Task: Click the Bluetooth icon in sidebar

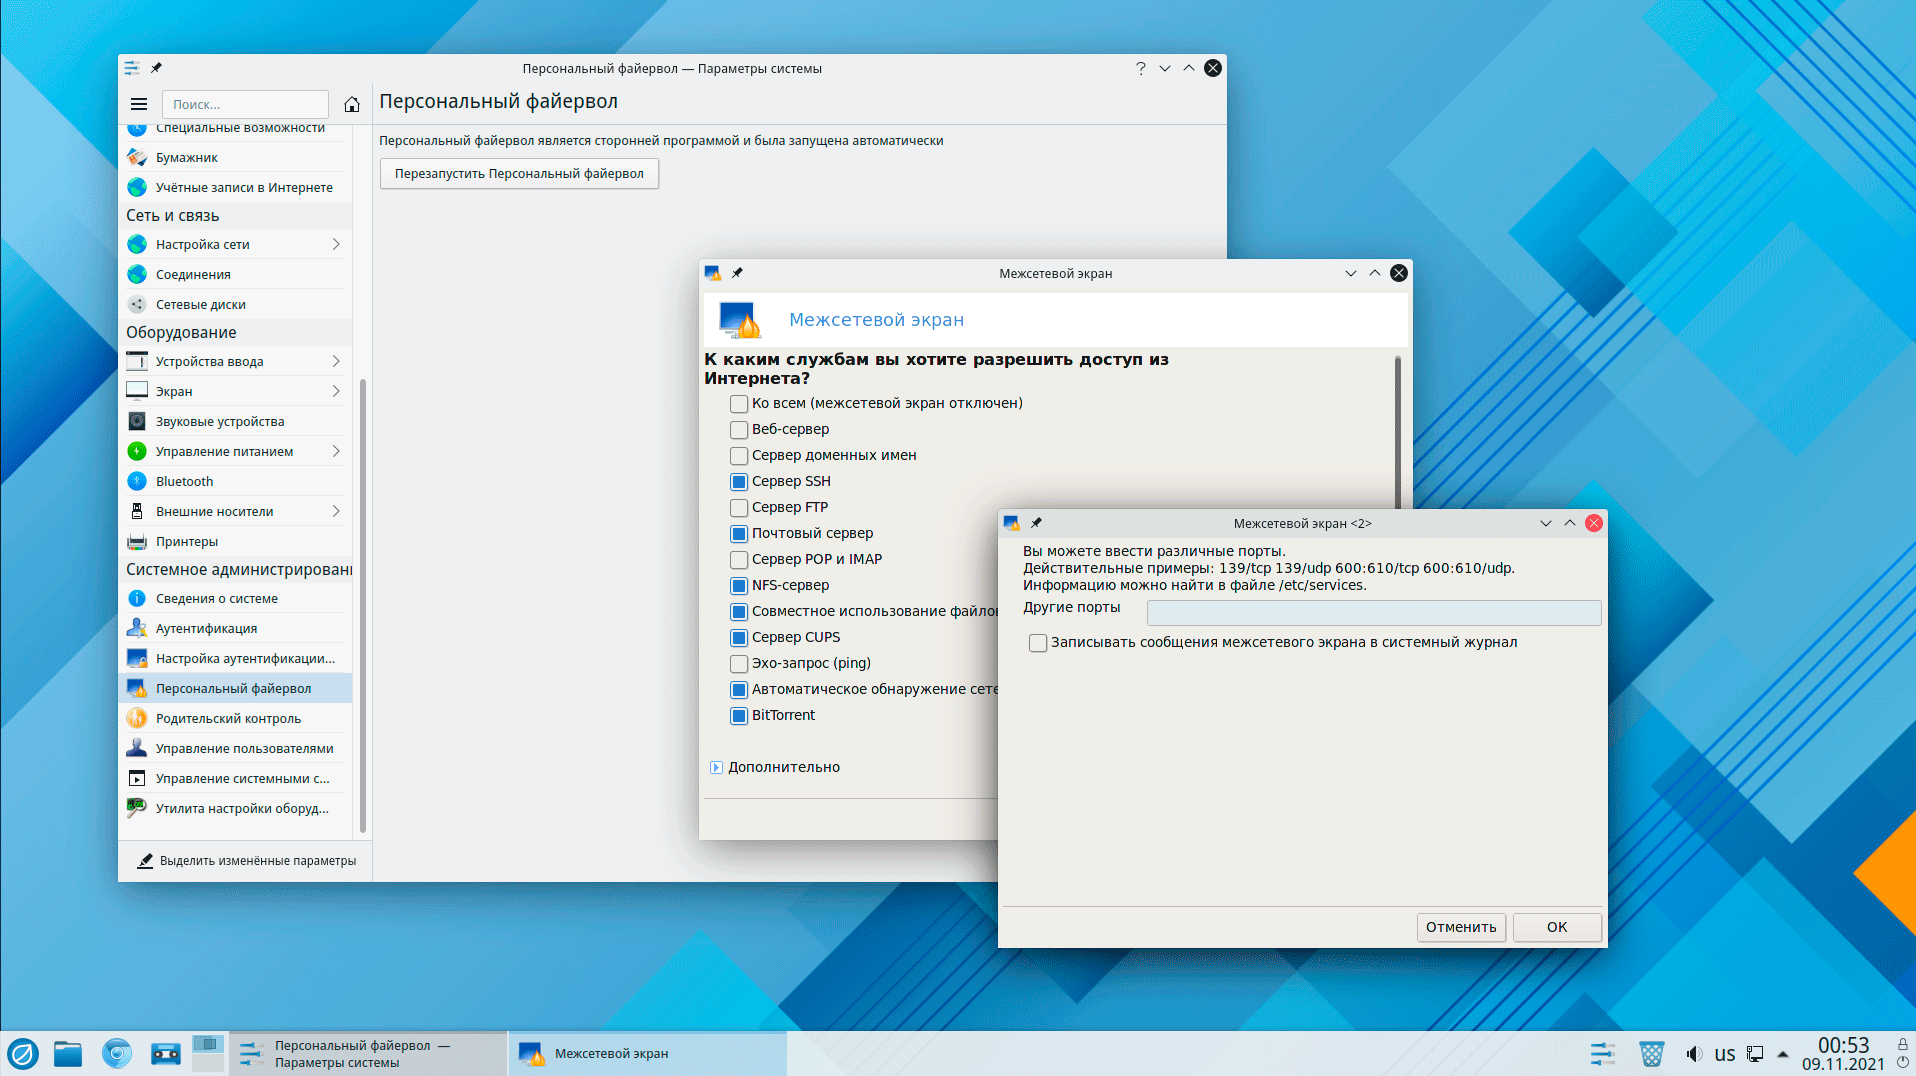Action: (x=137, y=481)
